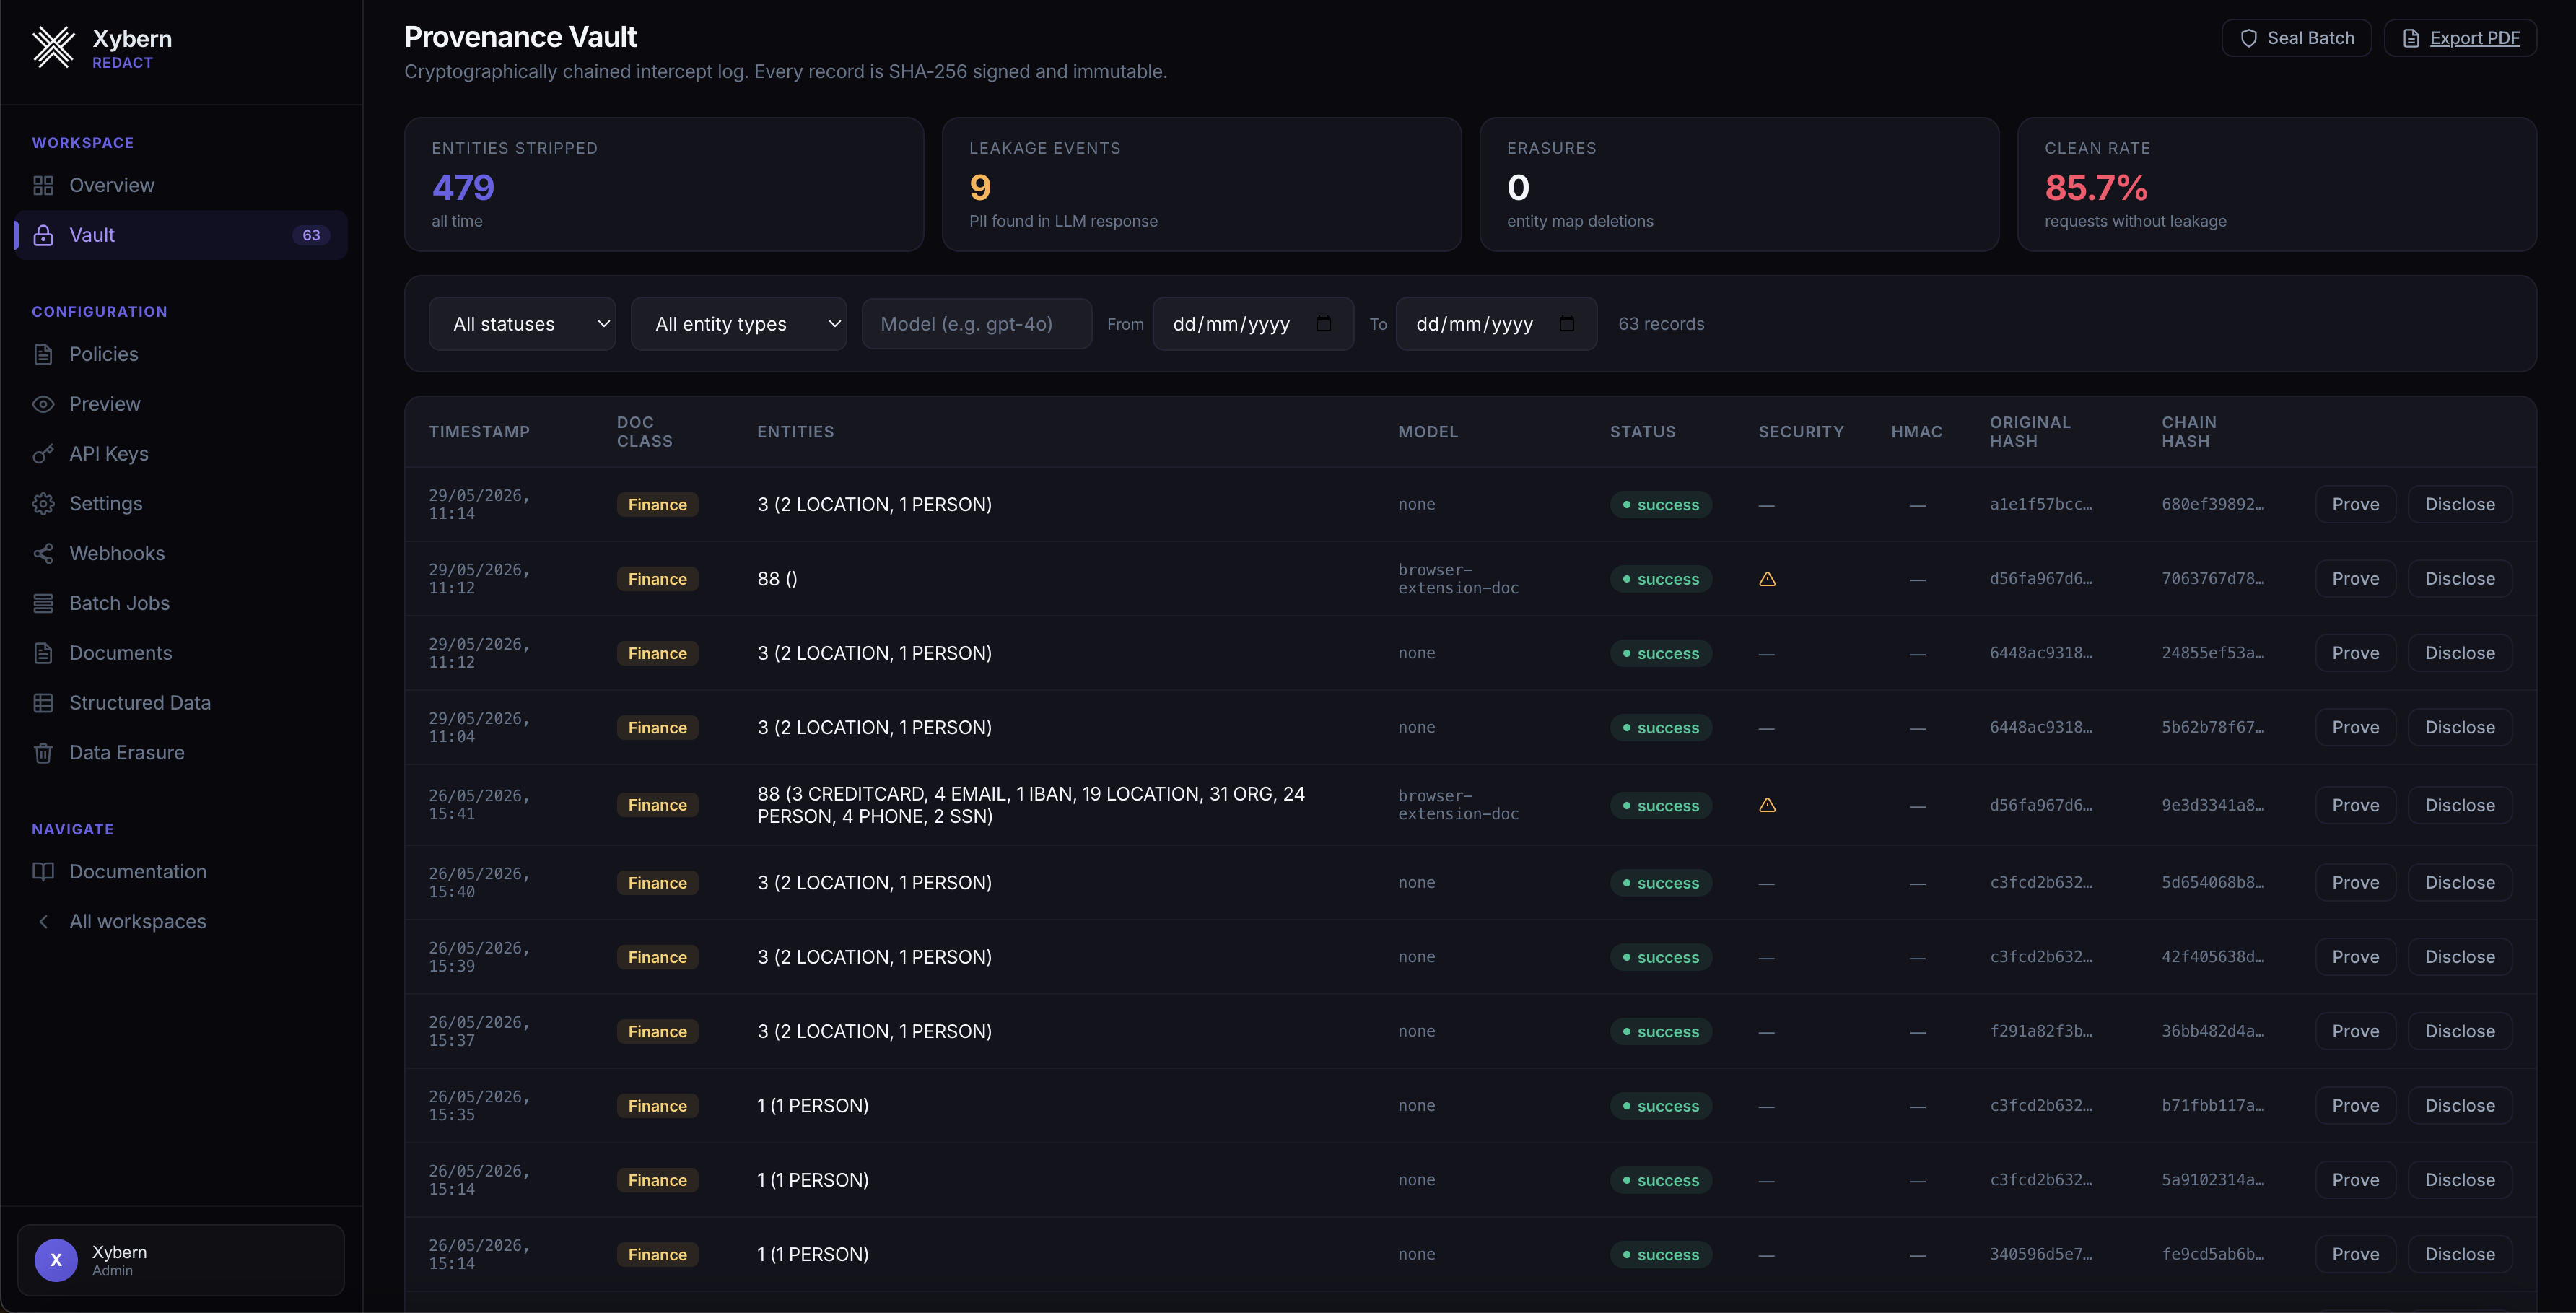Click the PDF file icon in Export PDF
Image resolution: width=2576 pixels, height=1313 pixels.
2411,38
